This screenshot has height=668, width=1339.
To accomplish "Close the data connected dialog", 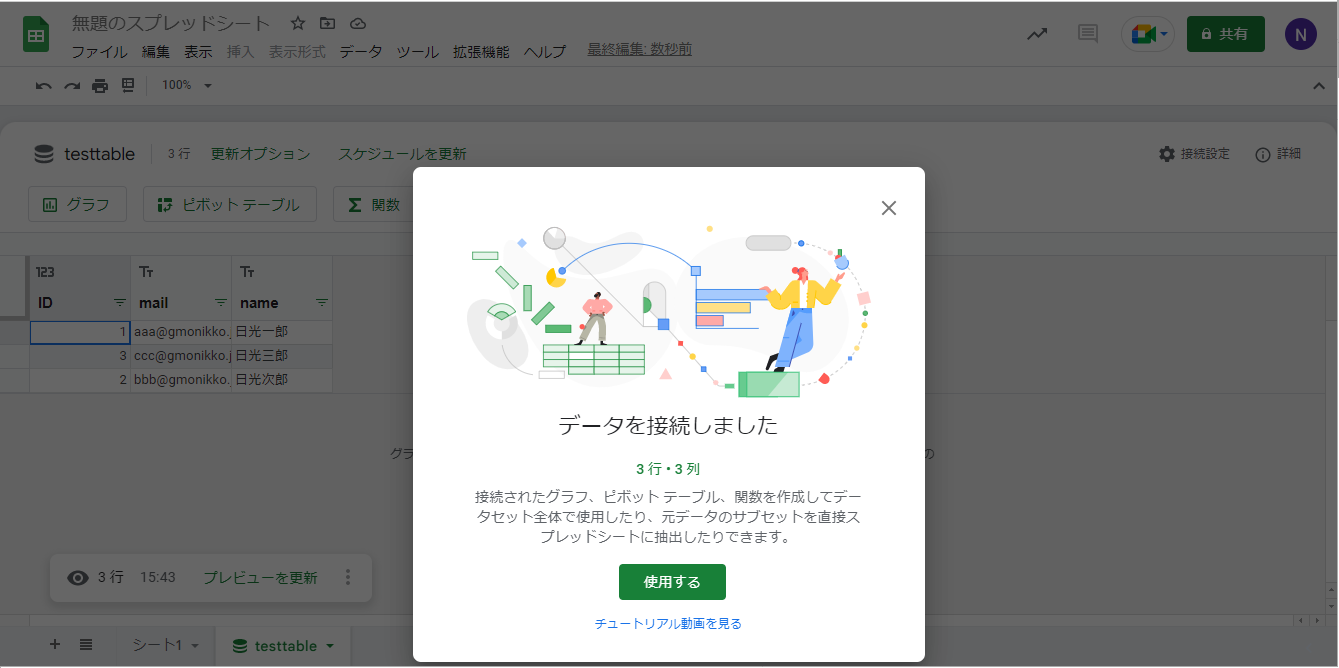I will pyautogui.click(x=888, y=208).
